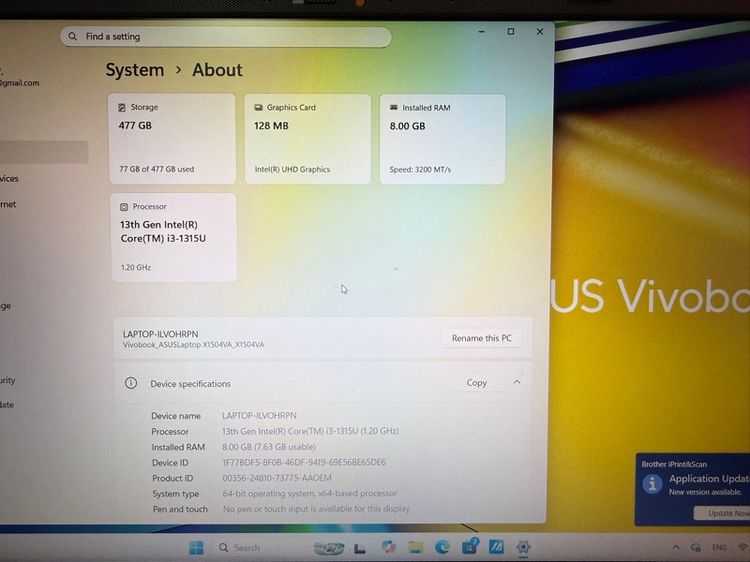Select the Device ID value text
The image size is (750, 562).
click(x=304, y=462)
